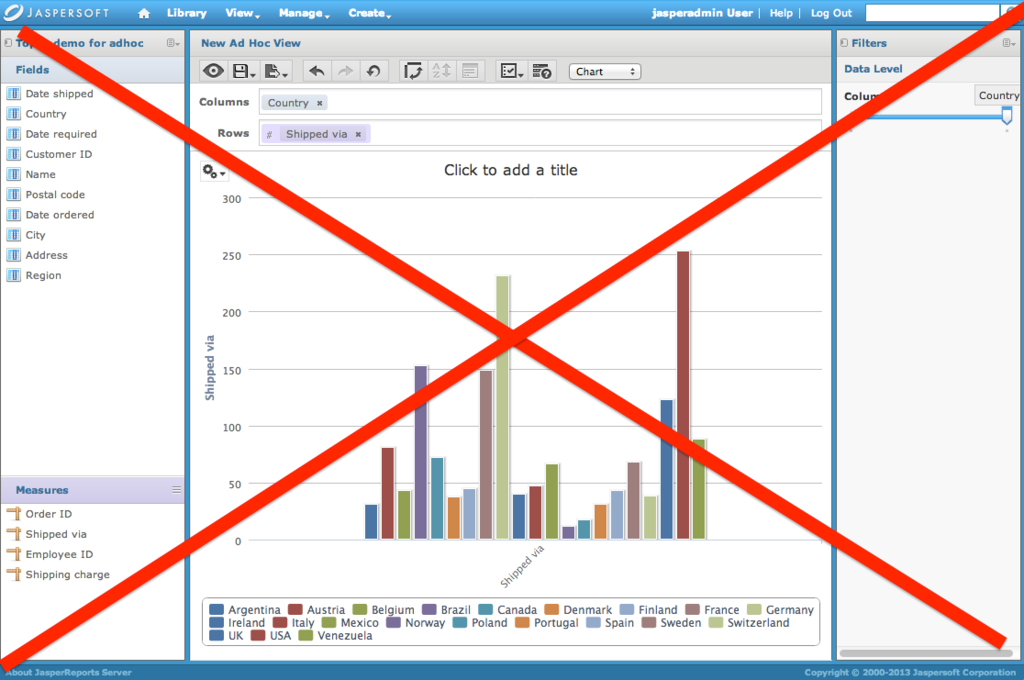
Task: Select the Address field
Action: 46,255
